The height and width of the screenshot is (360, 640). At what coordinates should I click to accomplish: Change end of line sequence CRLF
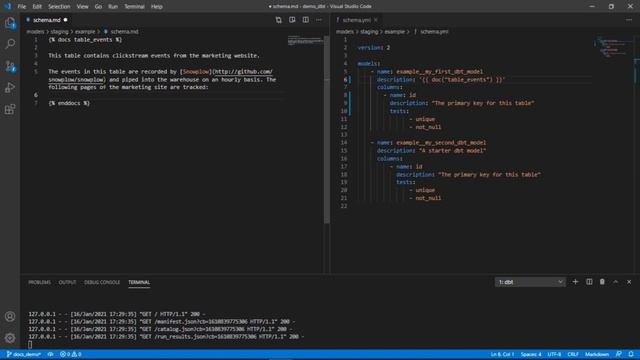point(573,354)
